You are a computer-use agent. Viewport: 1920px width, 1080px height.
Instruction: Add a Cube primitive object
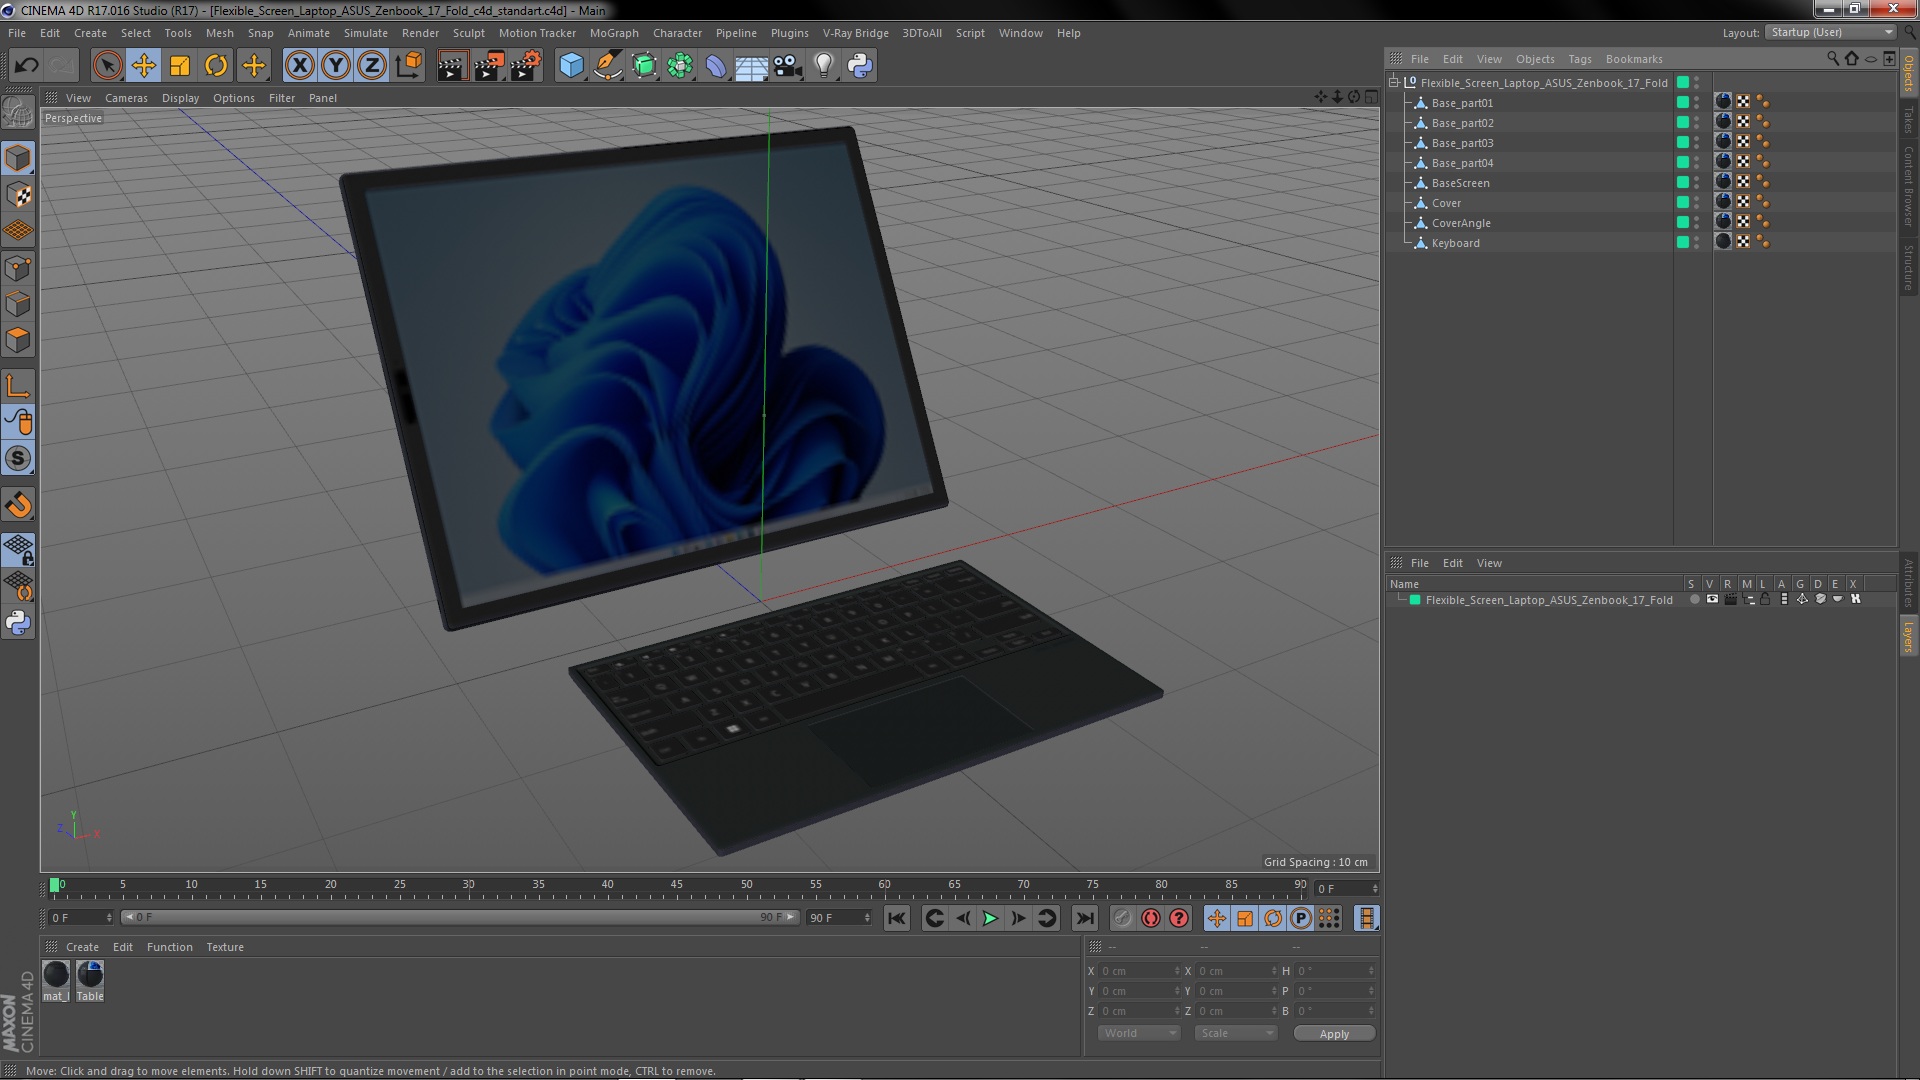(571, 66)
